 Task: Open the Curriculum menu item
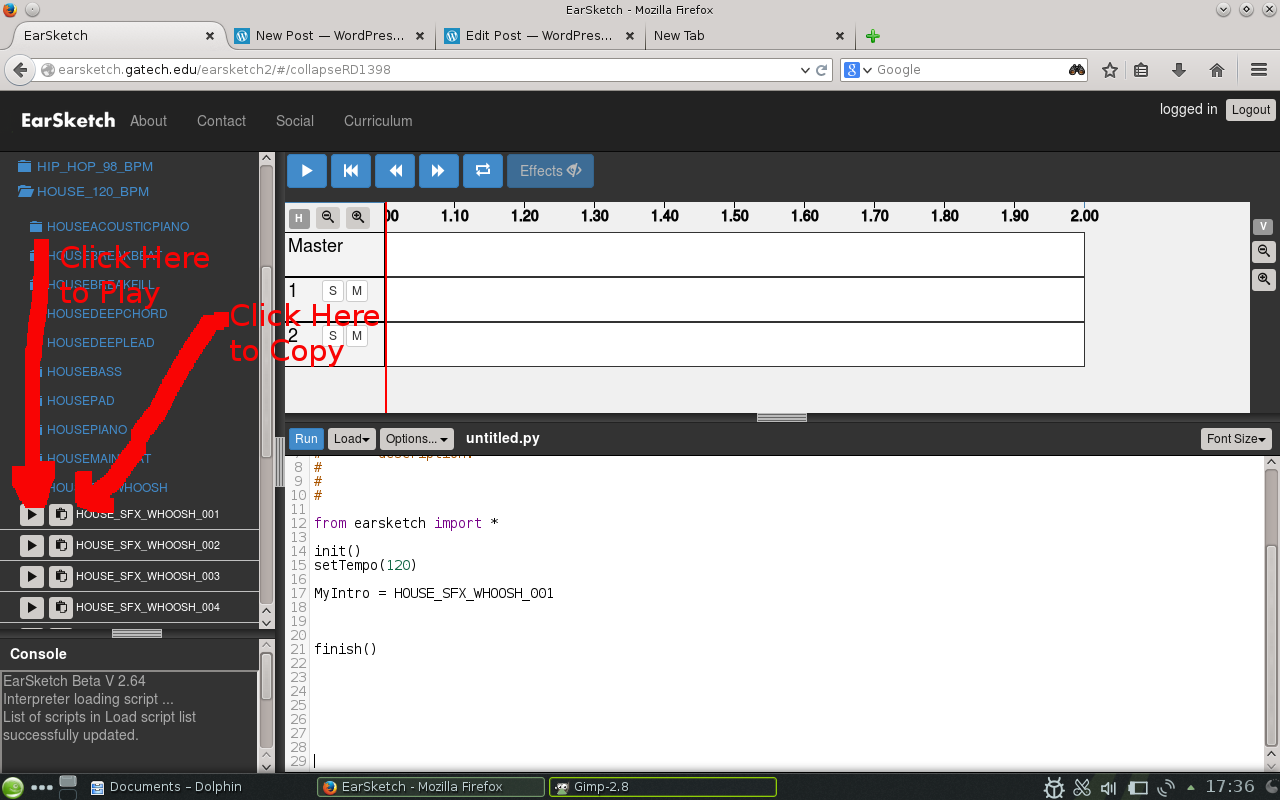click(378, 121)
